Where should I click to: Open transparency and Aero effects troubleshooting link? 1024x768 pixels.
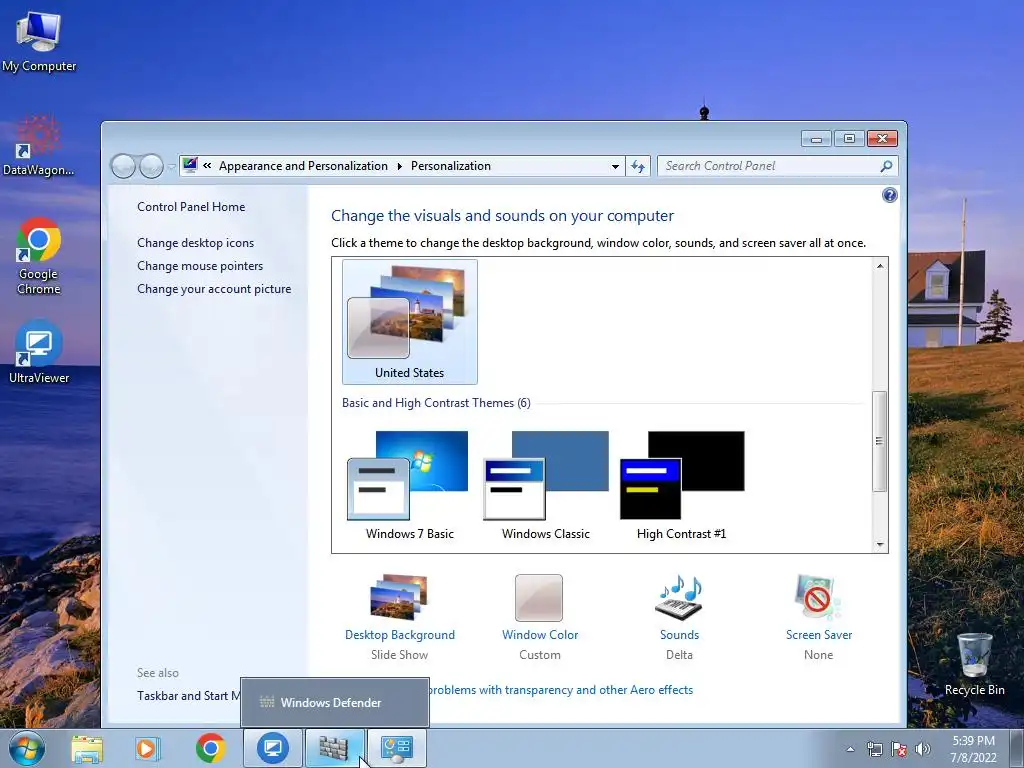coord(560,690)
